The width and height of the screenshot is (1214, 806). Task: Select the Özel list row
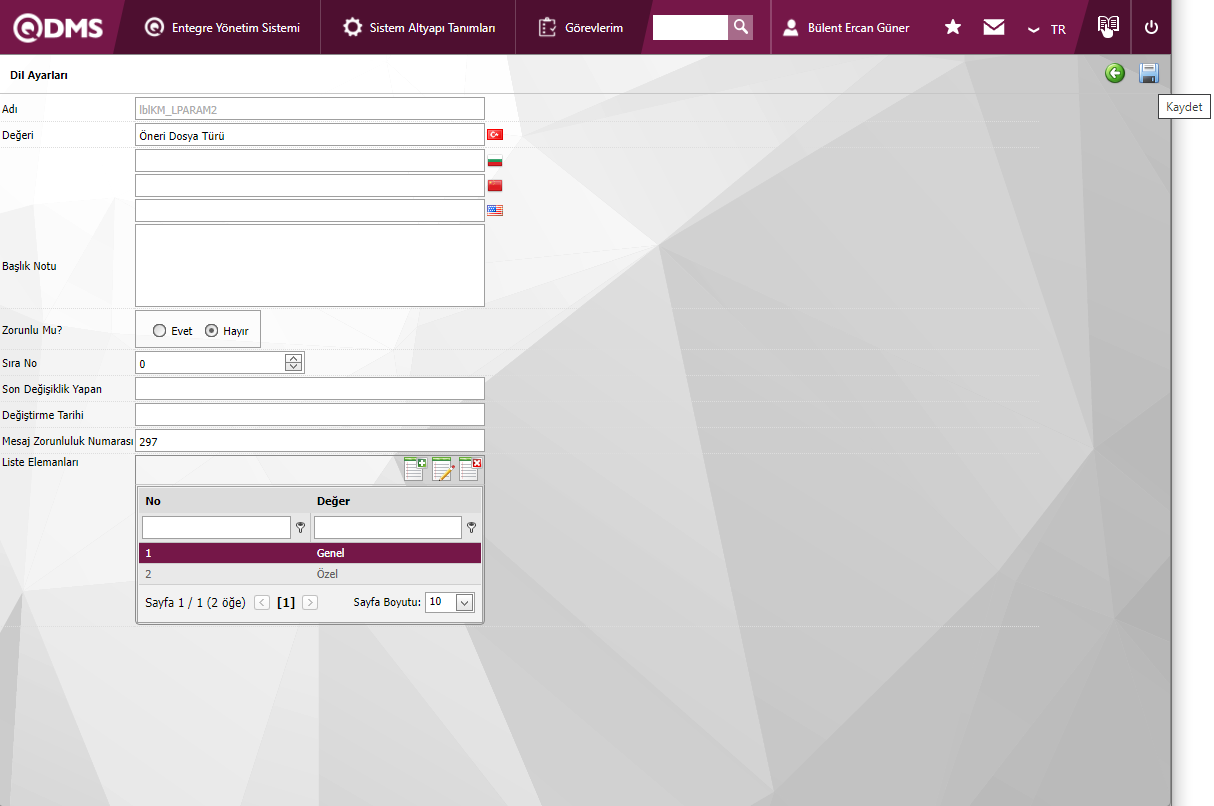coord(310,574)
